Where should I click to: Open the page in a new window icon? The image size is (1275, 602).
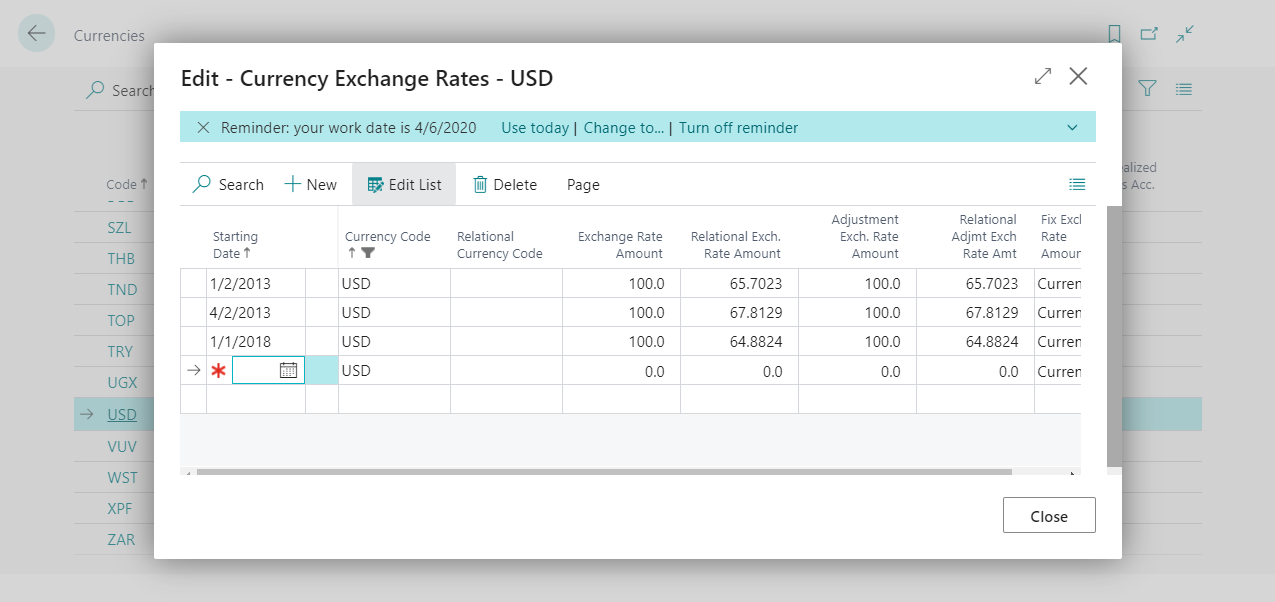pos(1149,33)
